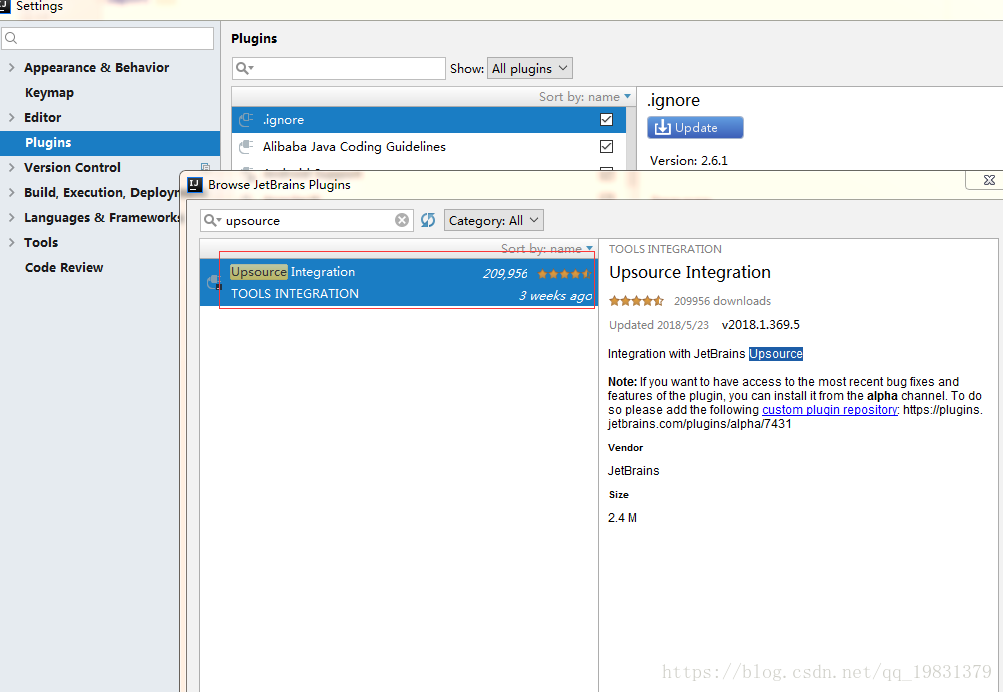
Task: Click the Alibaba Java Coding Guidelines plugin icon
Action: [246, 146]
